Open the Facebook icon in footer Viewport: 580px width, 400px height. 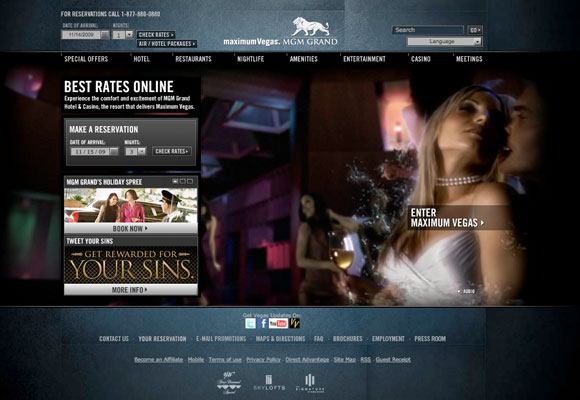tap(262, 323)
